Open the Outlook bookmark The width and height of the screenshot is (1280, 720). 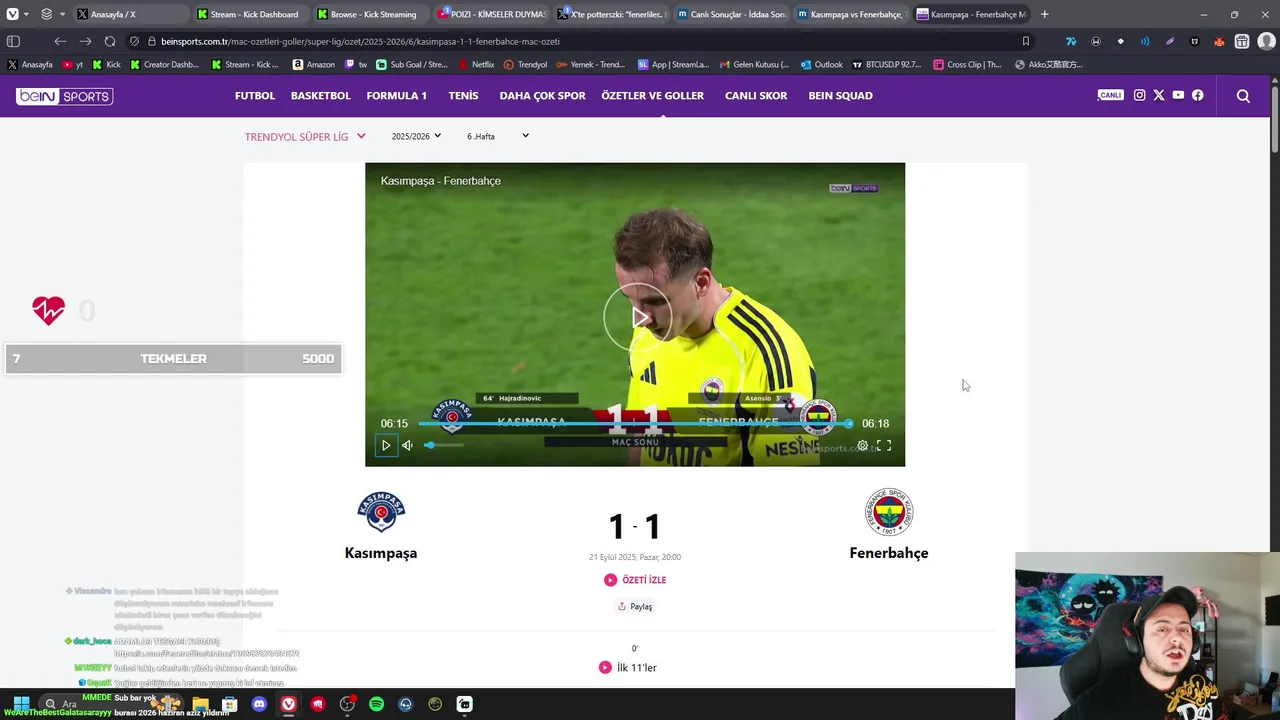click(821, 64)
